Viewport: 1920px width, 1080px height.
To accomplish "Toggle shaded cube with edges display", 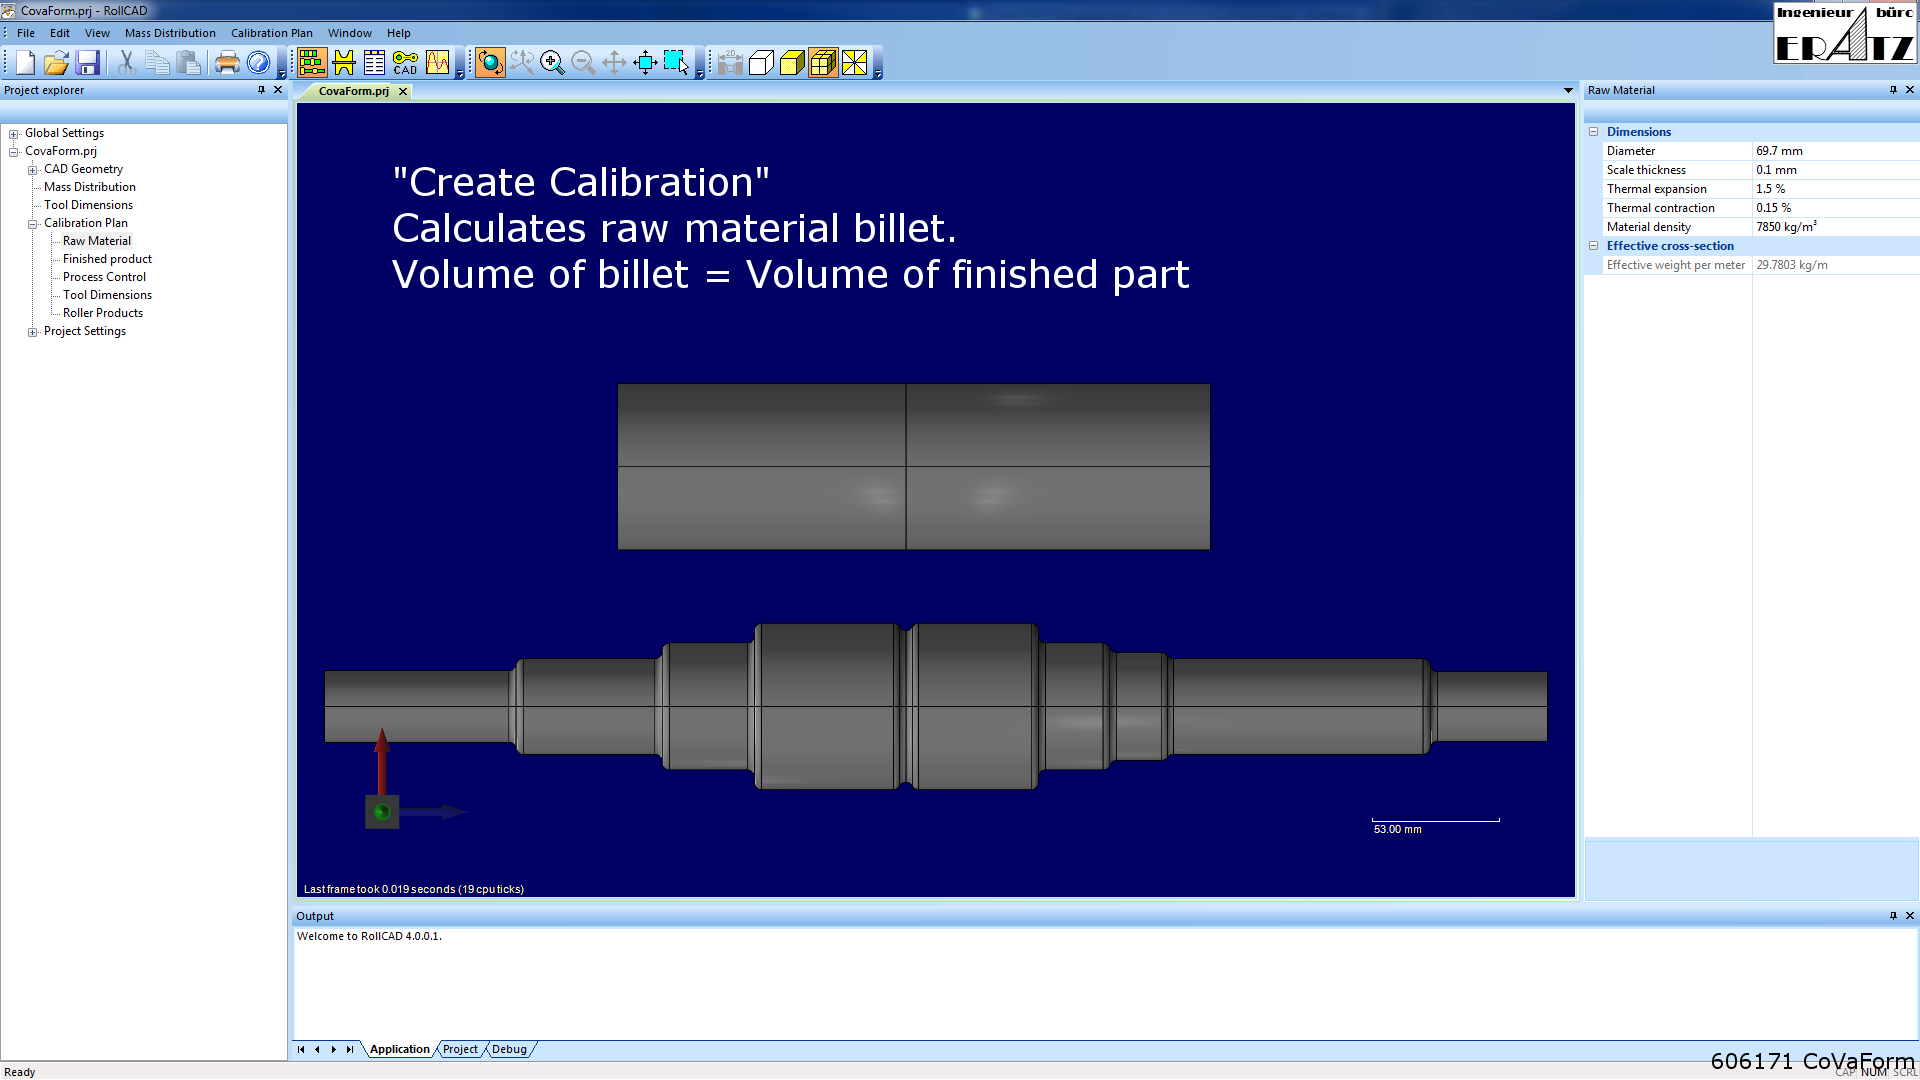I will (x=823, y=63).
